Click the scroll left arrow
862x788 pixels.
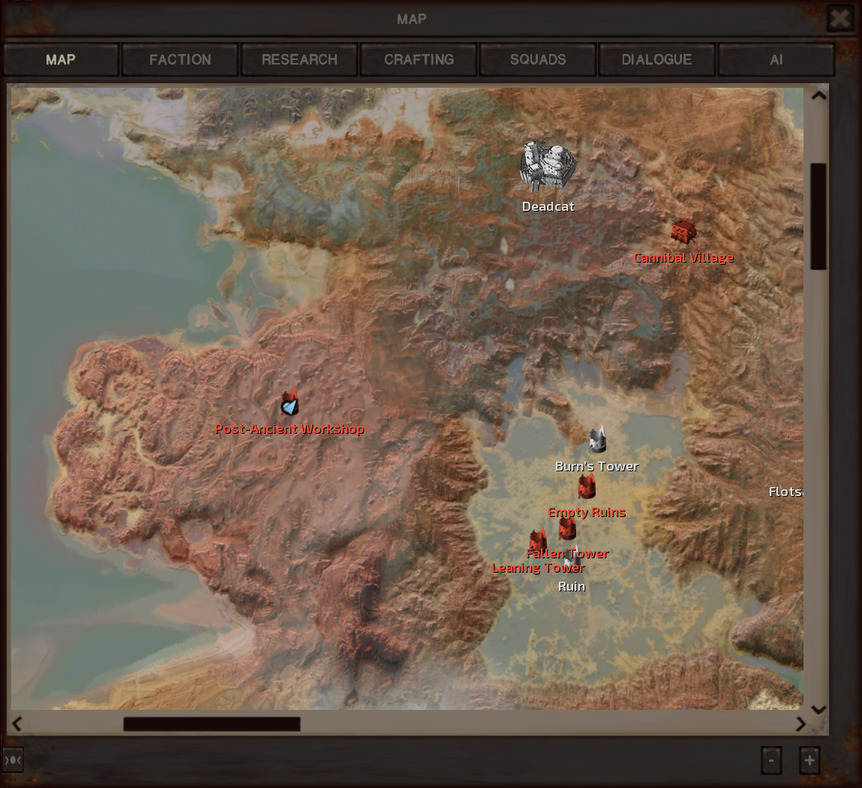(x=16, y=724)
